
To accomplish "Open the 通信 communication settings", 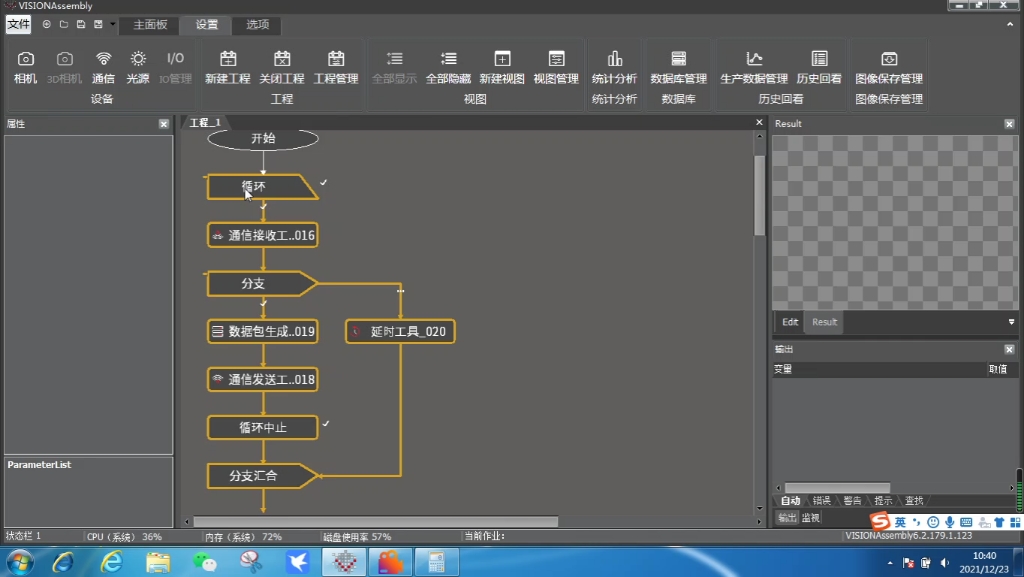I will point(103,67).
